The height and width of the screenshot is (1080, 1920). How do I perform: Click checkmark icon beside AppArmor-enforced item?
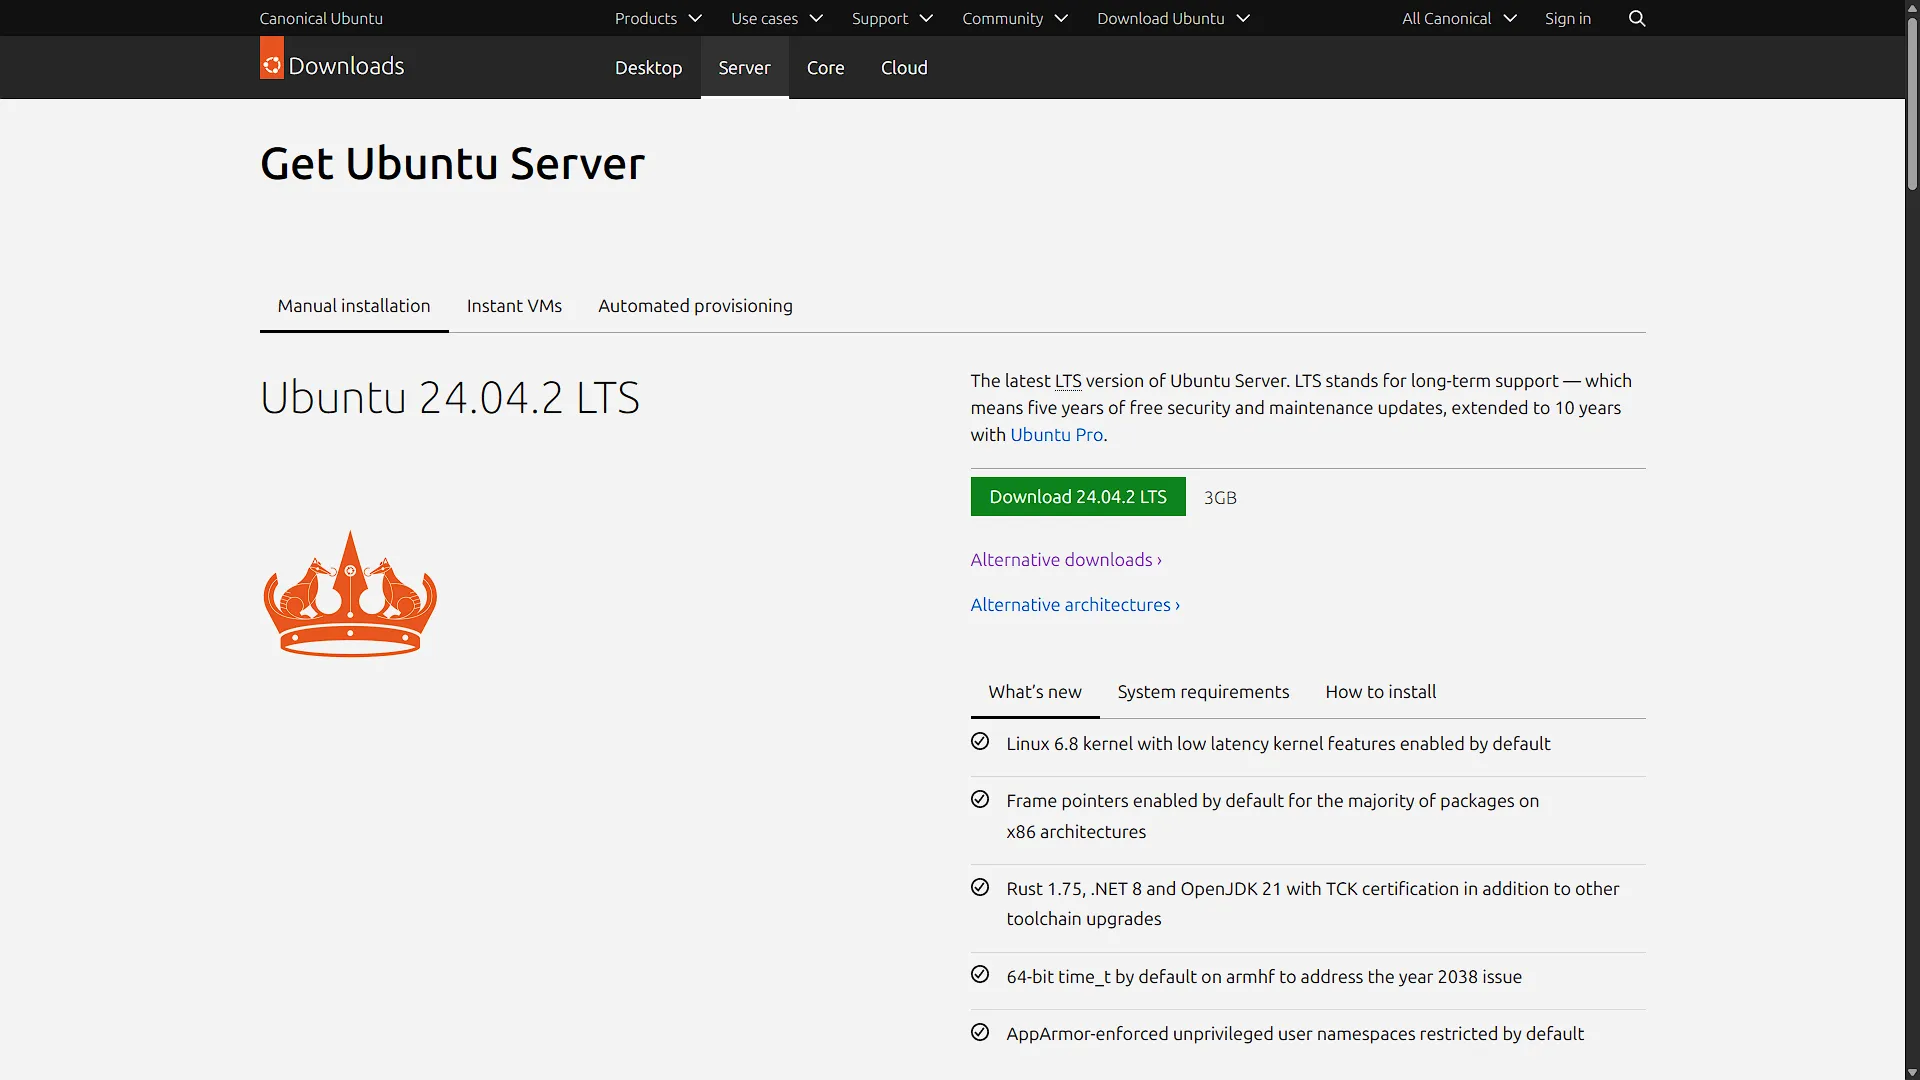click(x=980, y=1032)
